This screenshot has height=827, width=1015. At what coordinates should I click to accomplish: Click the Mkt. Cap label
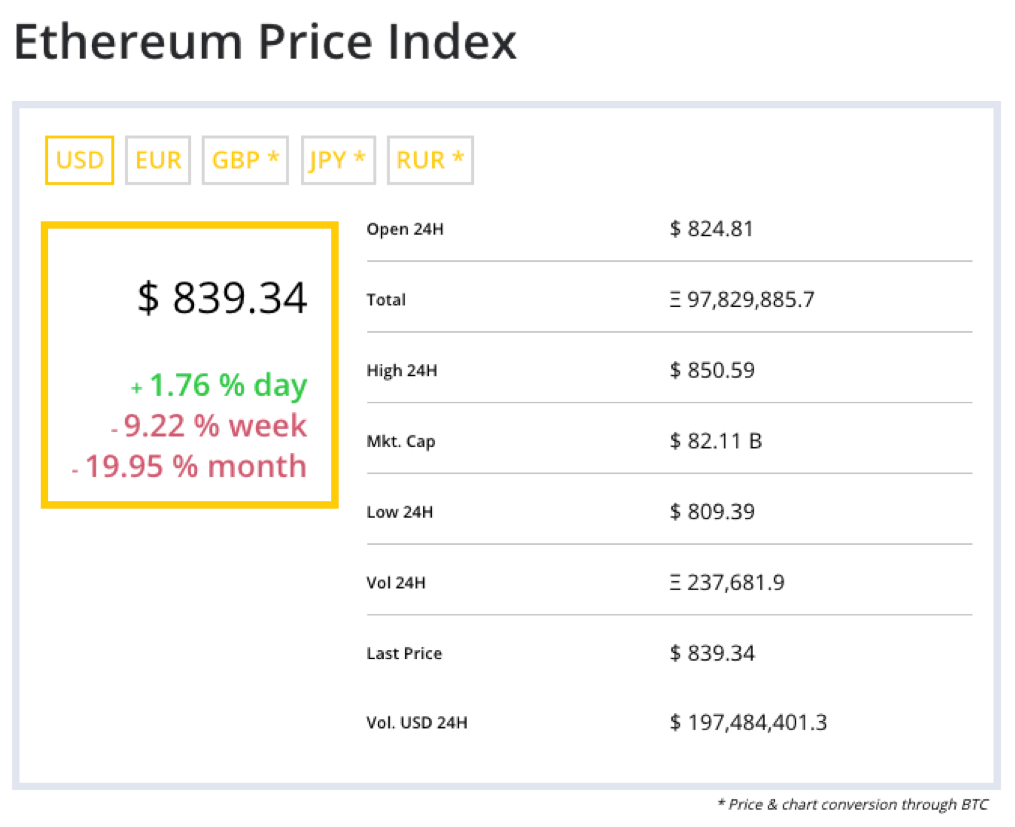401,441
